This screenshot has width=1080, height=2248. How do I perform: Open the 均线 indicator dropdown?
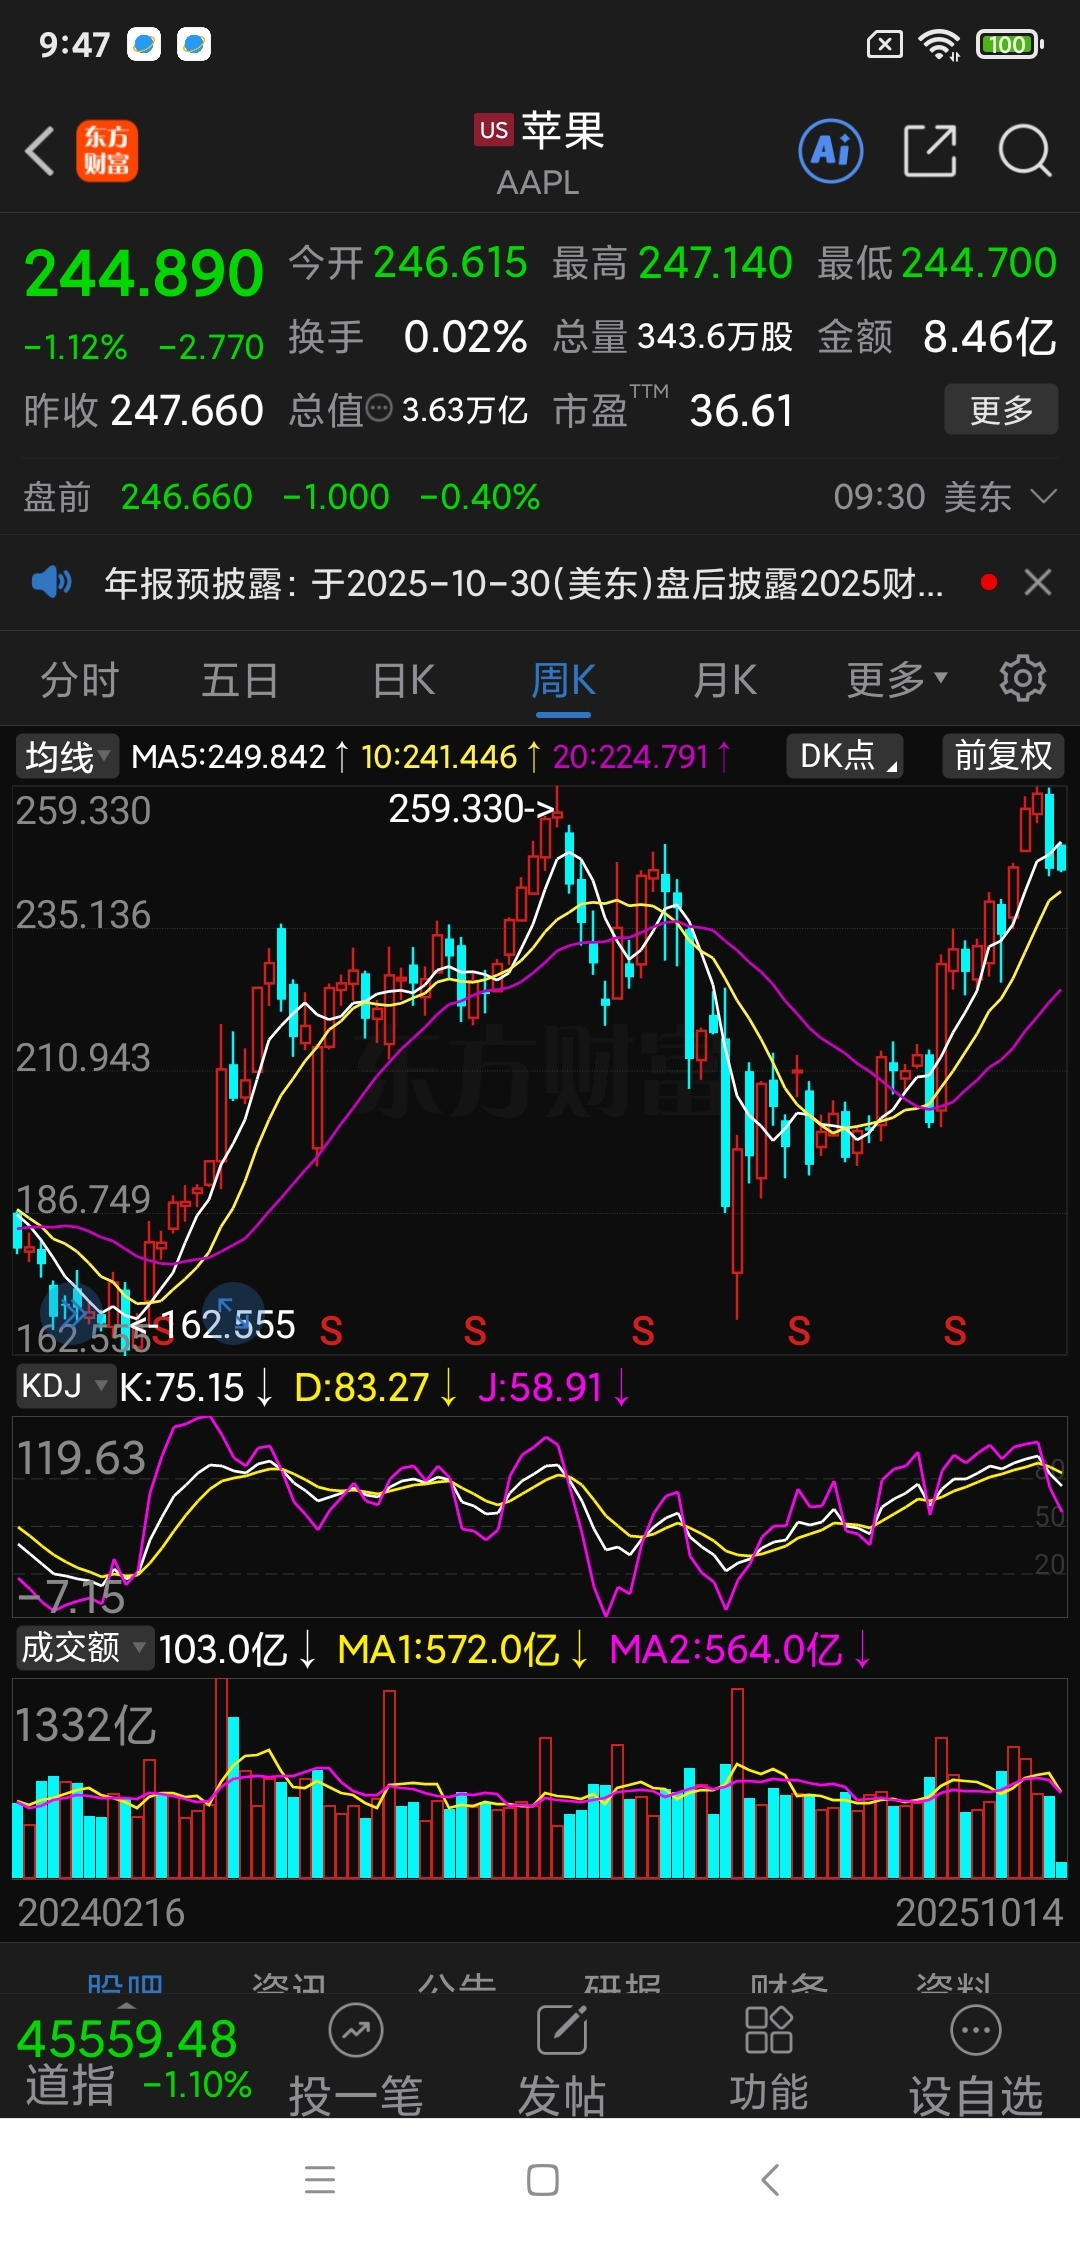(66, 756)
